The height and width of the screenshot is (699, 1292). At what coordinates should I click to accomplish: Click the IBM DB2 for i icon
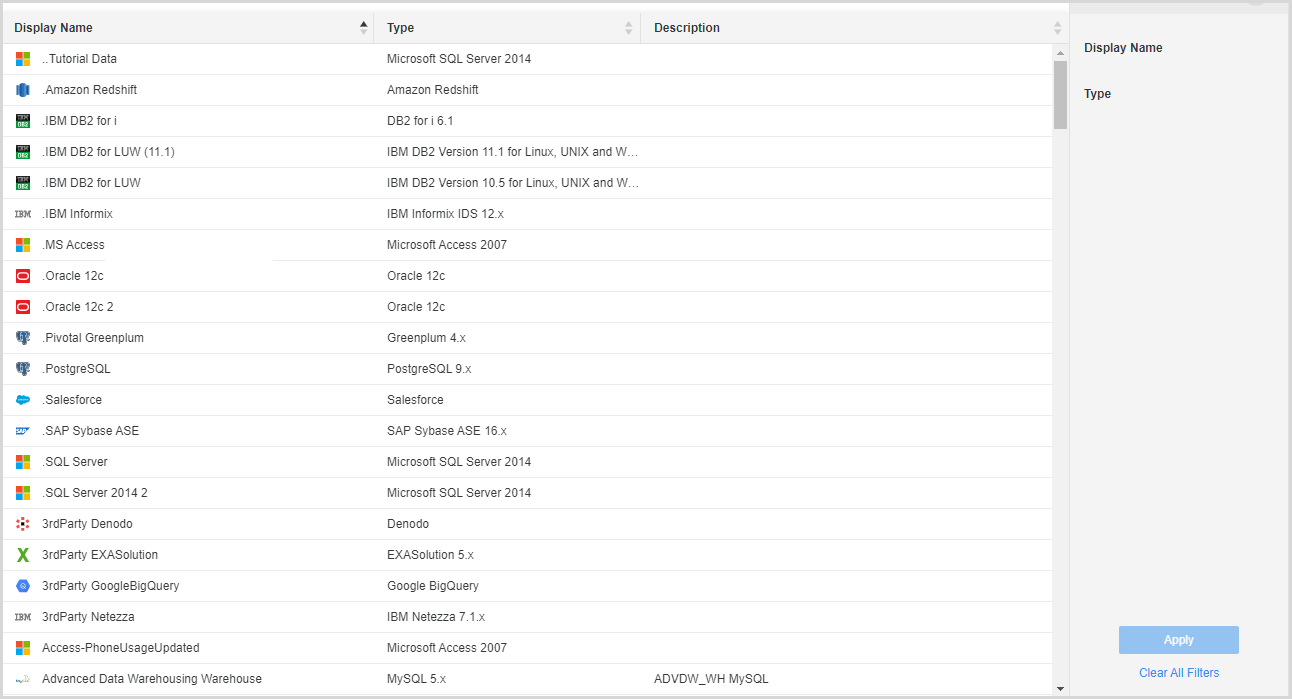[x=23, y=121]
